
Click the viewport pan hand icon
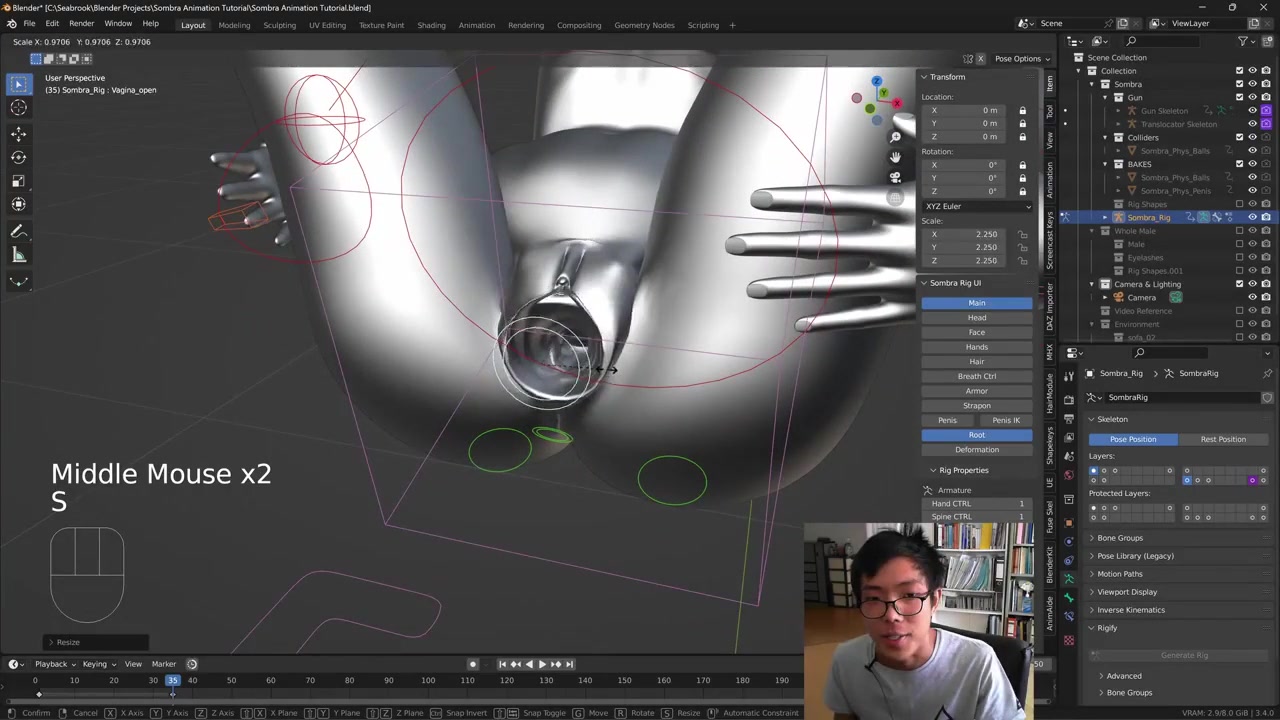tap(895, 157)
